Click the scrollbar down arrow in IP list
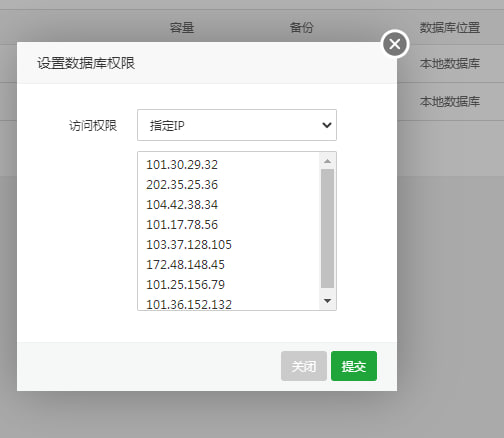This screenshot has width=504, height=438. [x=327, y=301]
